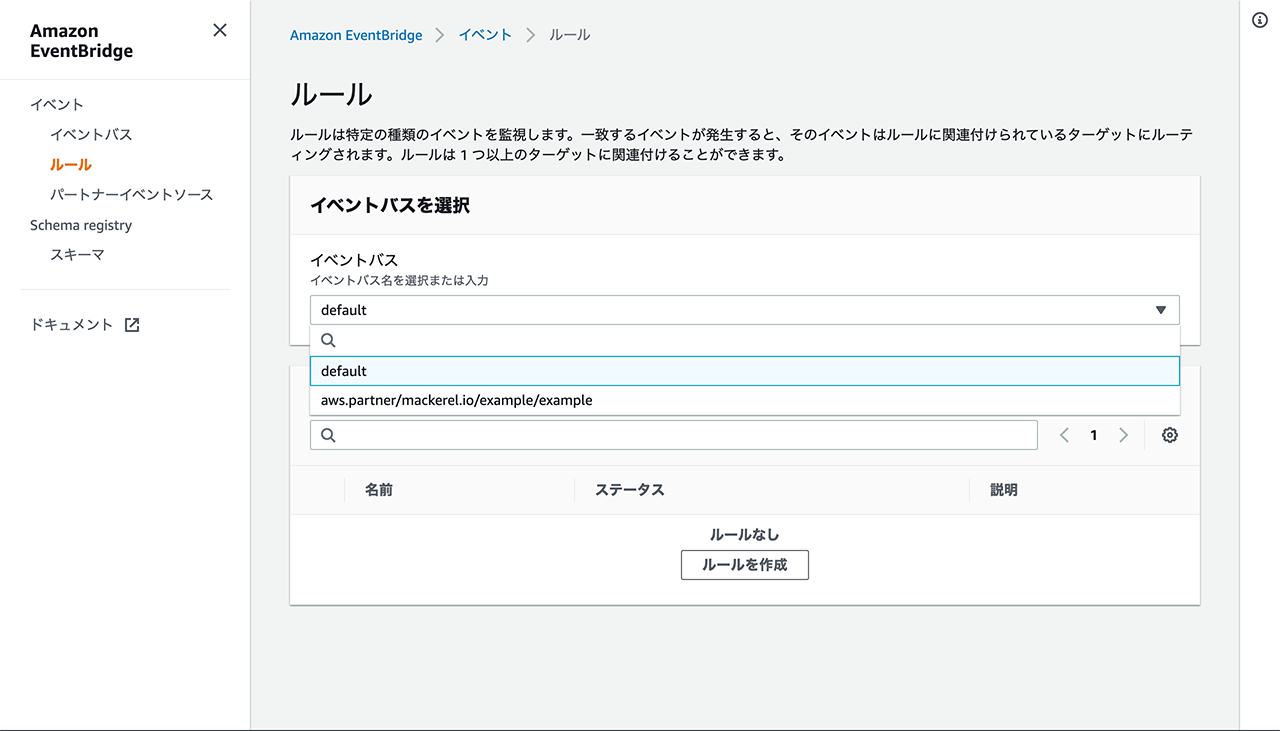Open table preferences gear icon
The height and width of the screenshot is (731, 1280).
[1170, 435]
